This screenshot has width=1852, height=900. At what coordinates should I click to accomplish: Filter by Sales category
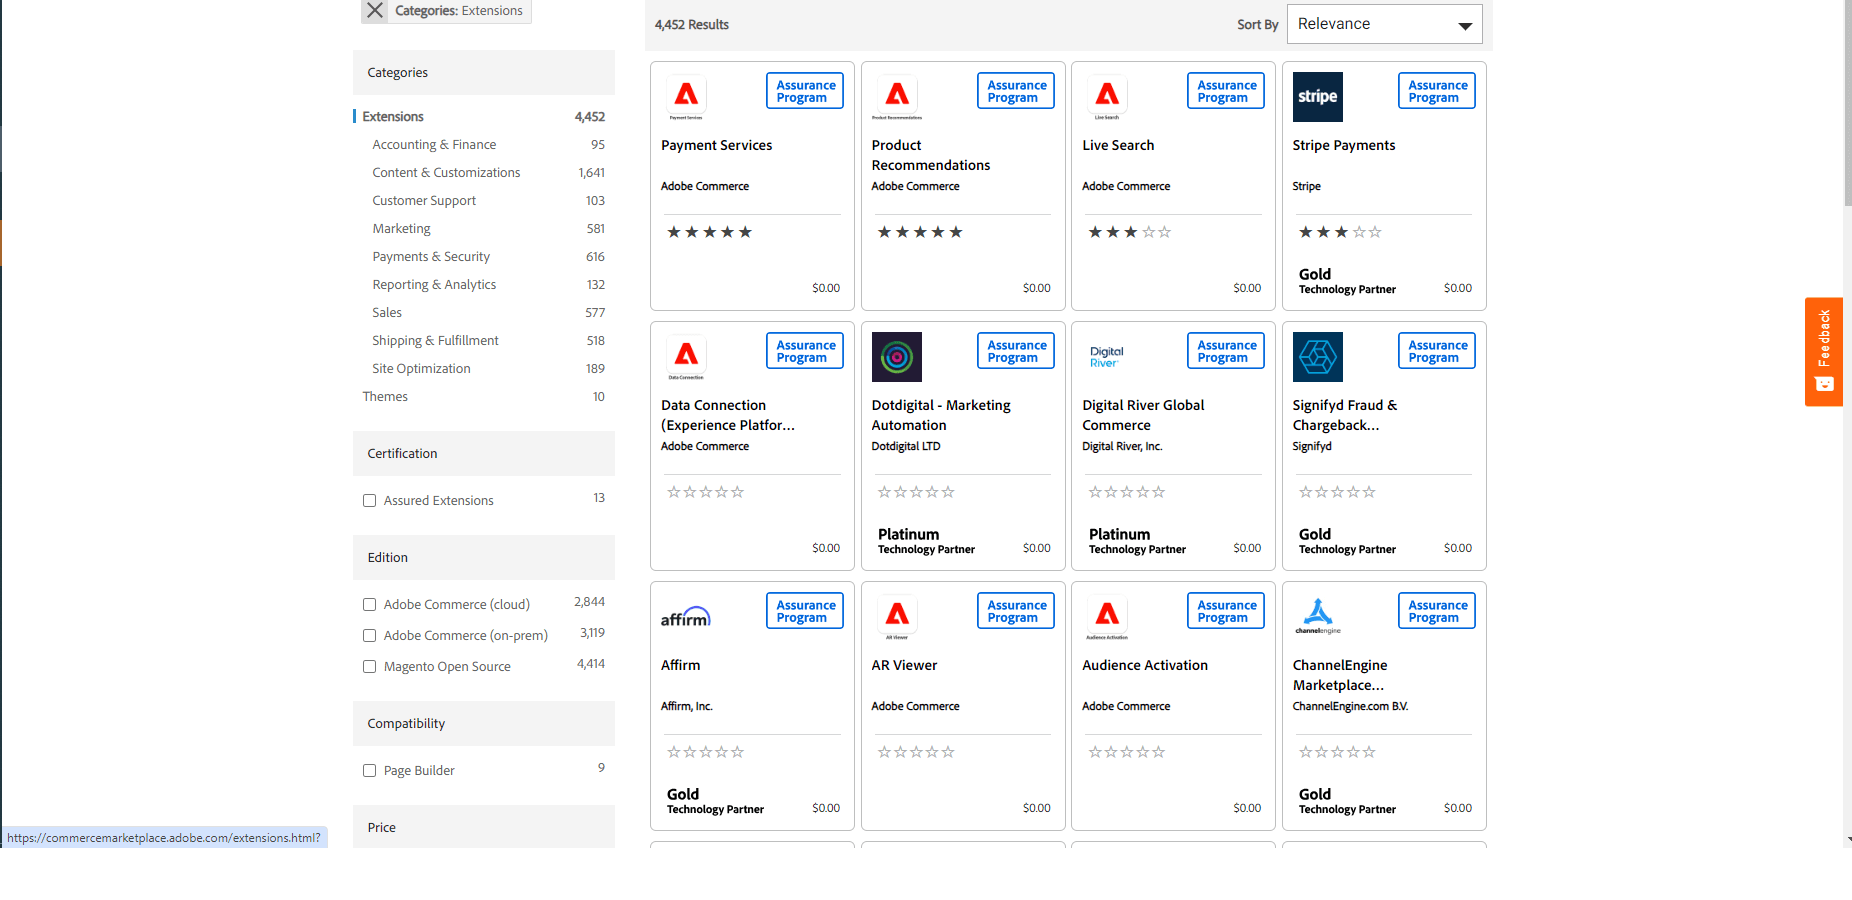click(x=387, y=313)
